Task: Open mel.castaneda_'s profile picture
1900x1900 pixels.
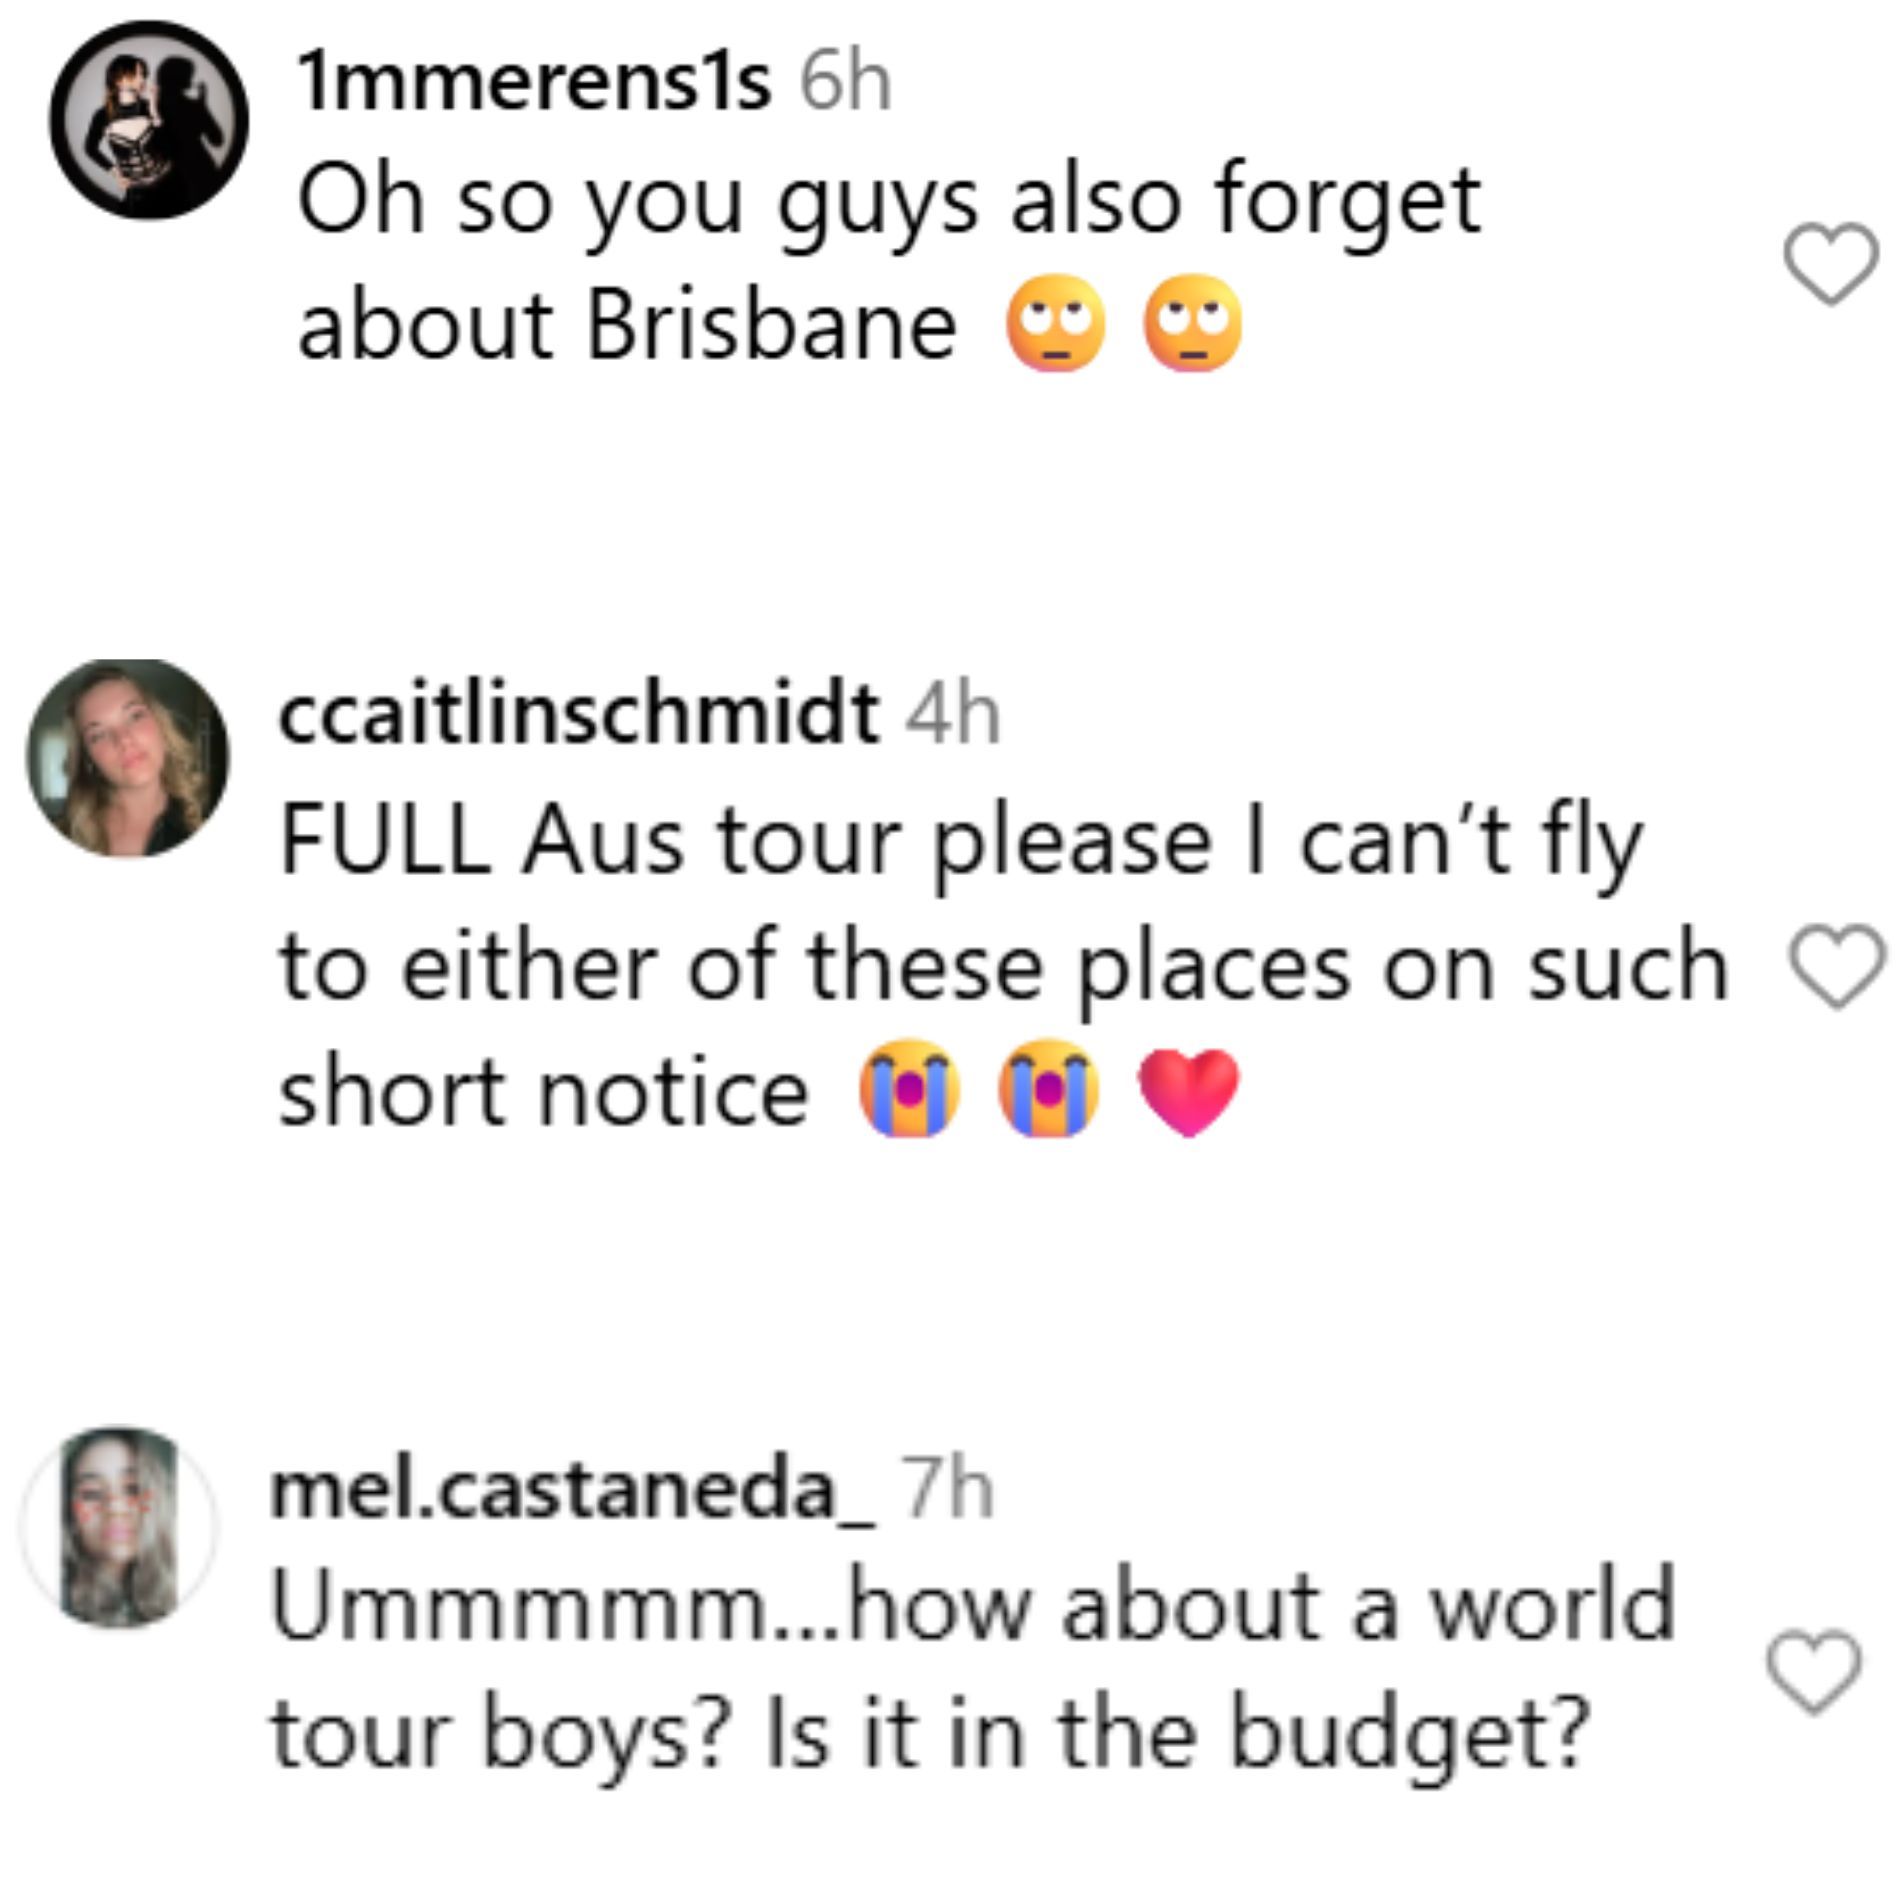Action: [x=119, y=1527]
